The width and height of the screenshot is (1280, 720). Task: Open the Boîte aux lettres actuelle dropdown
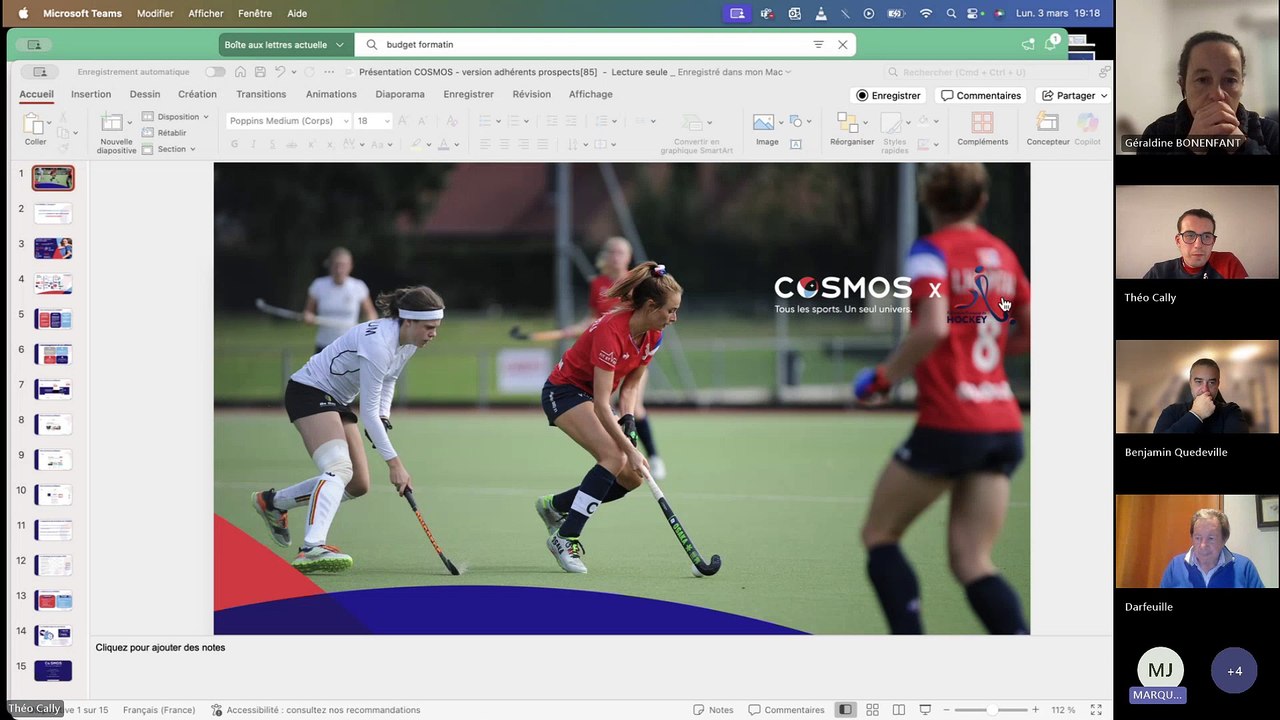[x=284, y=45]
